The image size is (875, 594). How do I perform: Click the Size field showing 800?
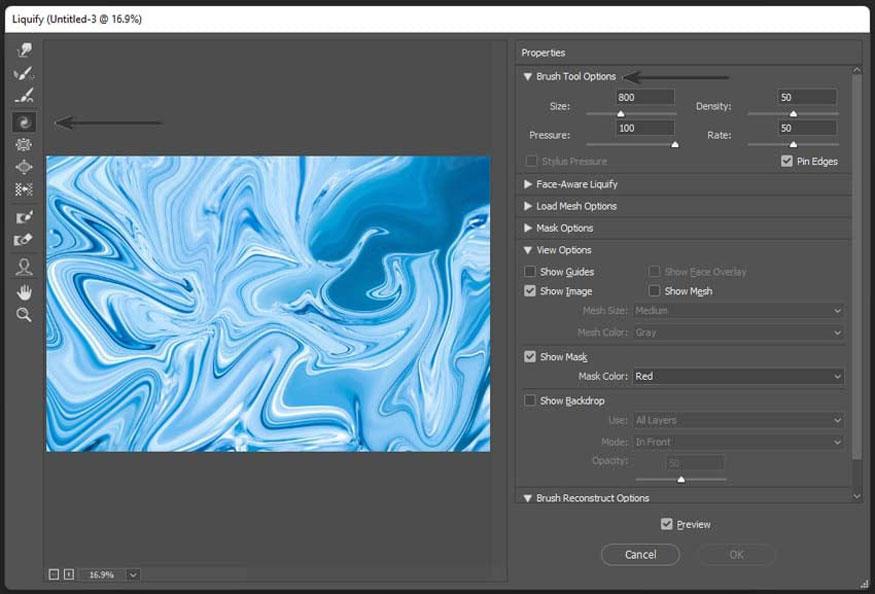[x=645, y=97]
